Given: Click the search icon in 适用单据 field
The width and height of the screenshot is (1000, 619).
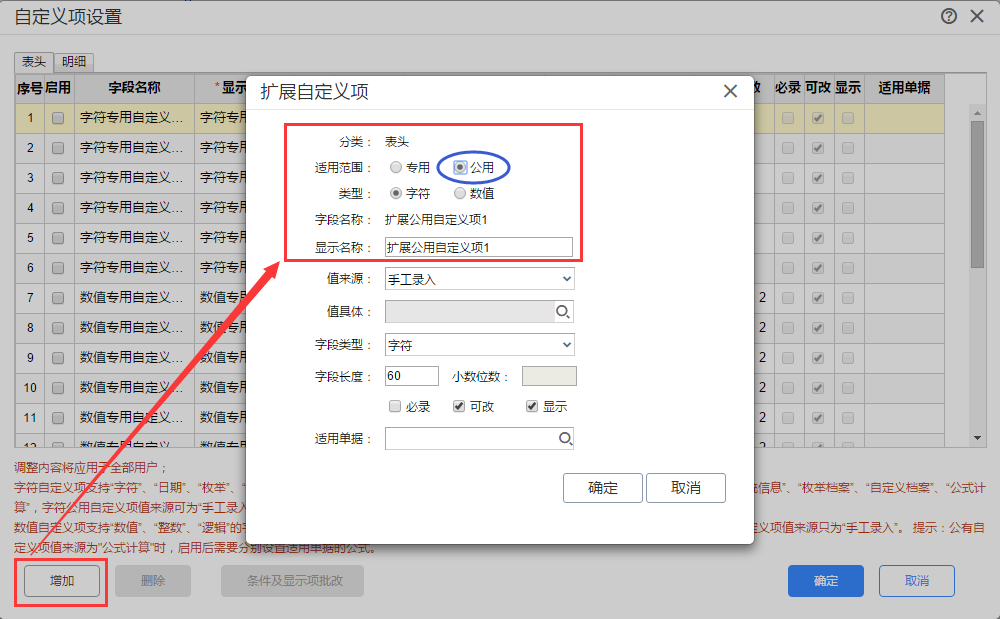Looking at the screenshot, I should coord(565,439).
